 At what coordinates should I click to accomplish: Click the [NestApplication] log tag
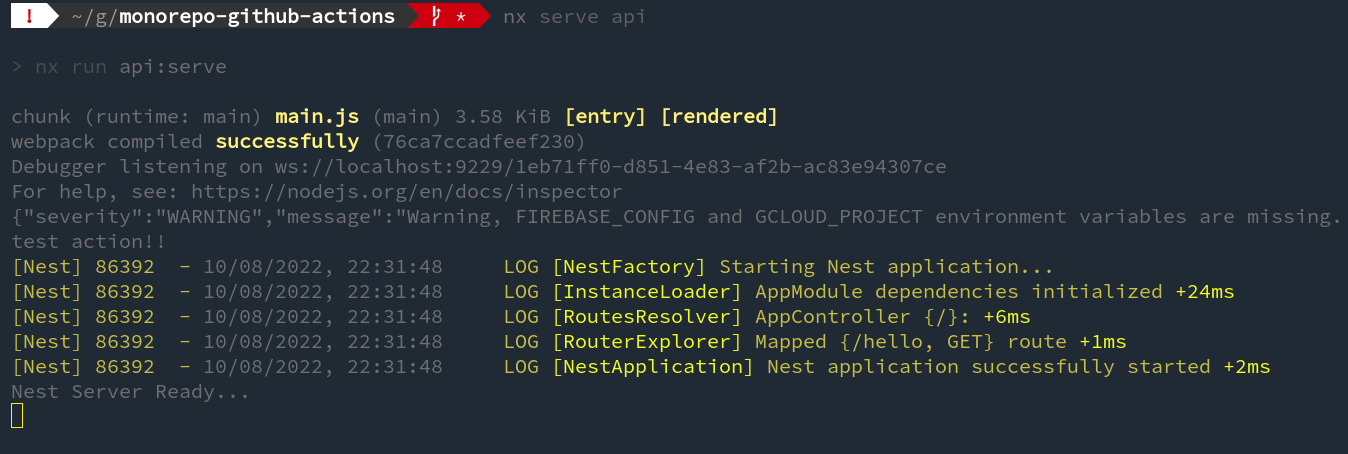[654, 367]
